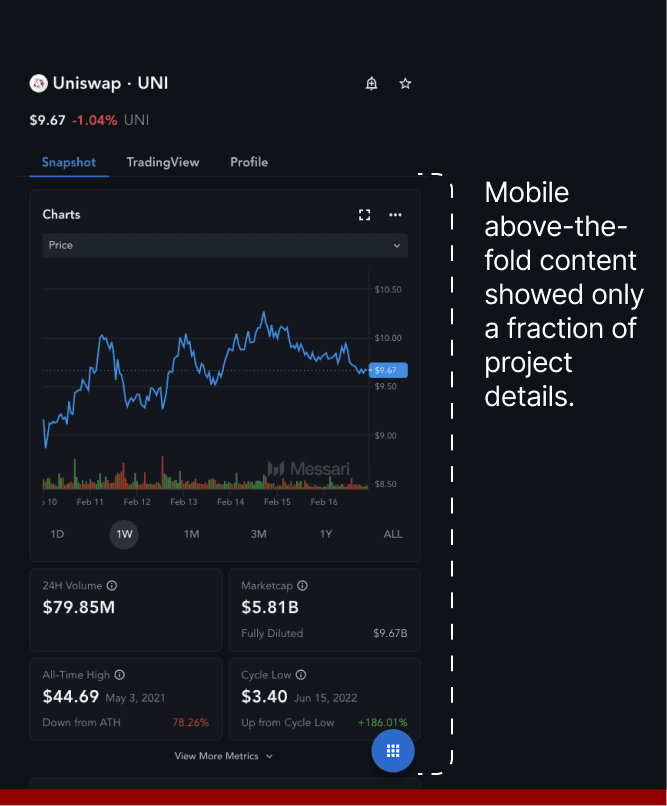This screenshot has height=806, width=667.
Task: Expand the chart to fullscreen
Action: tap(364, 215)
